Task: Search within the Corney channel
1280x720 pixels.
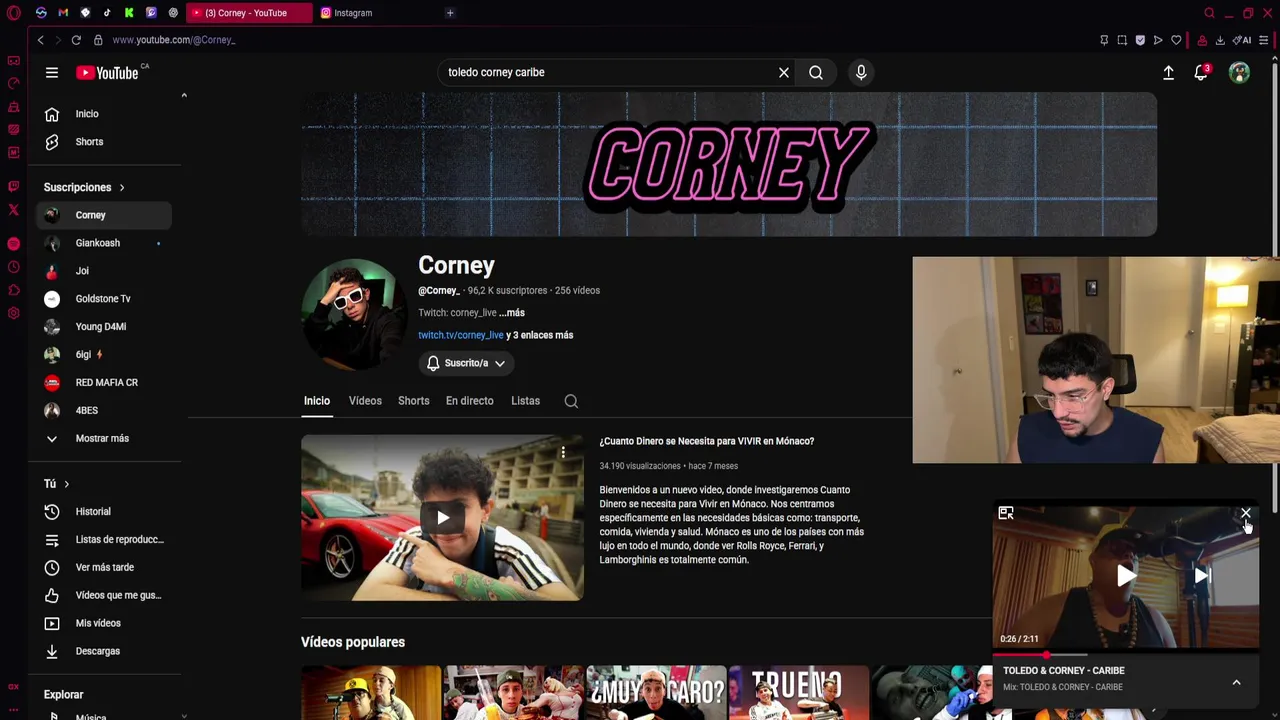Action: 571,401
